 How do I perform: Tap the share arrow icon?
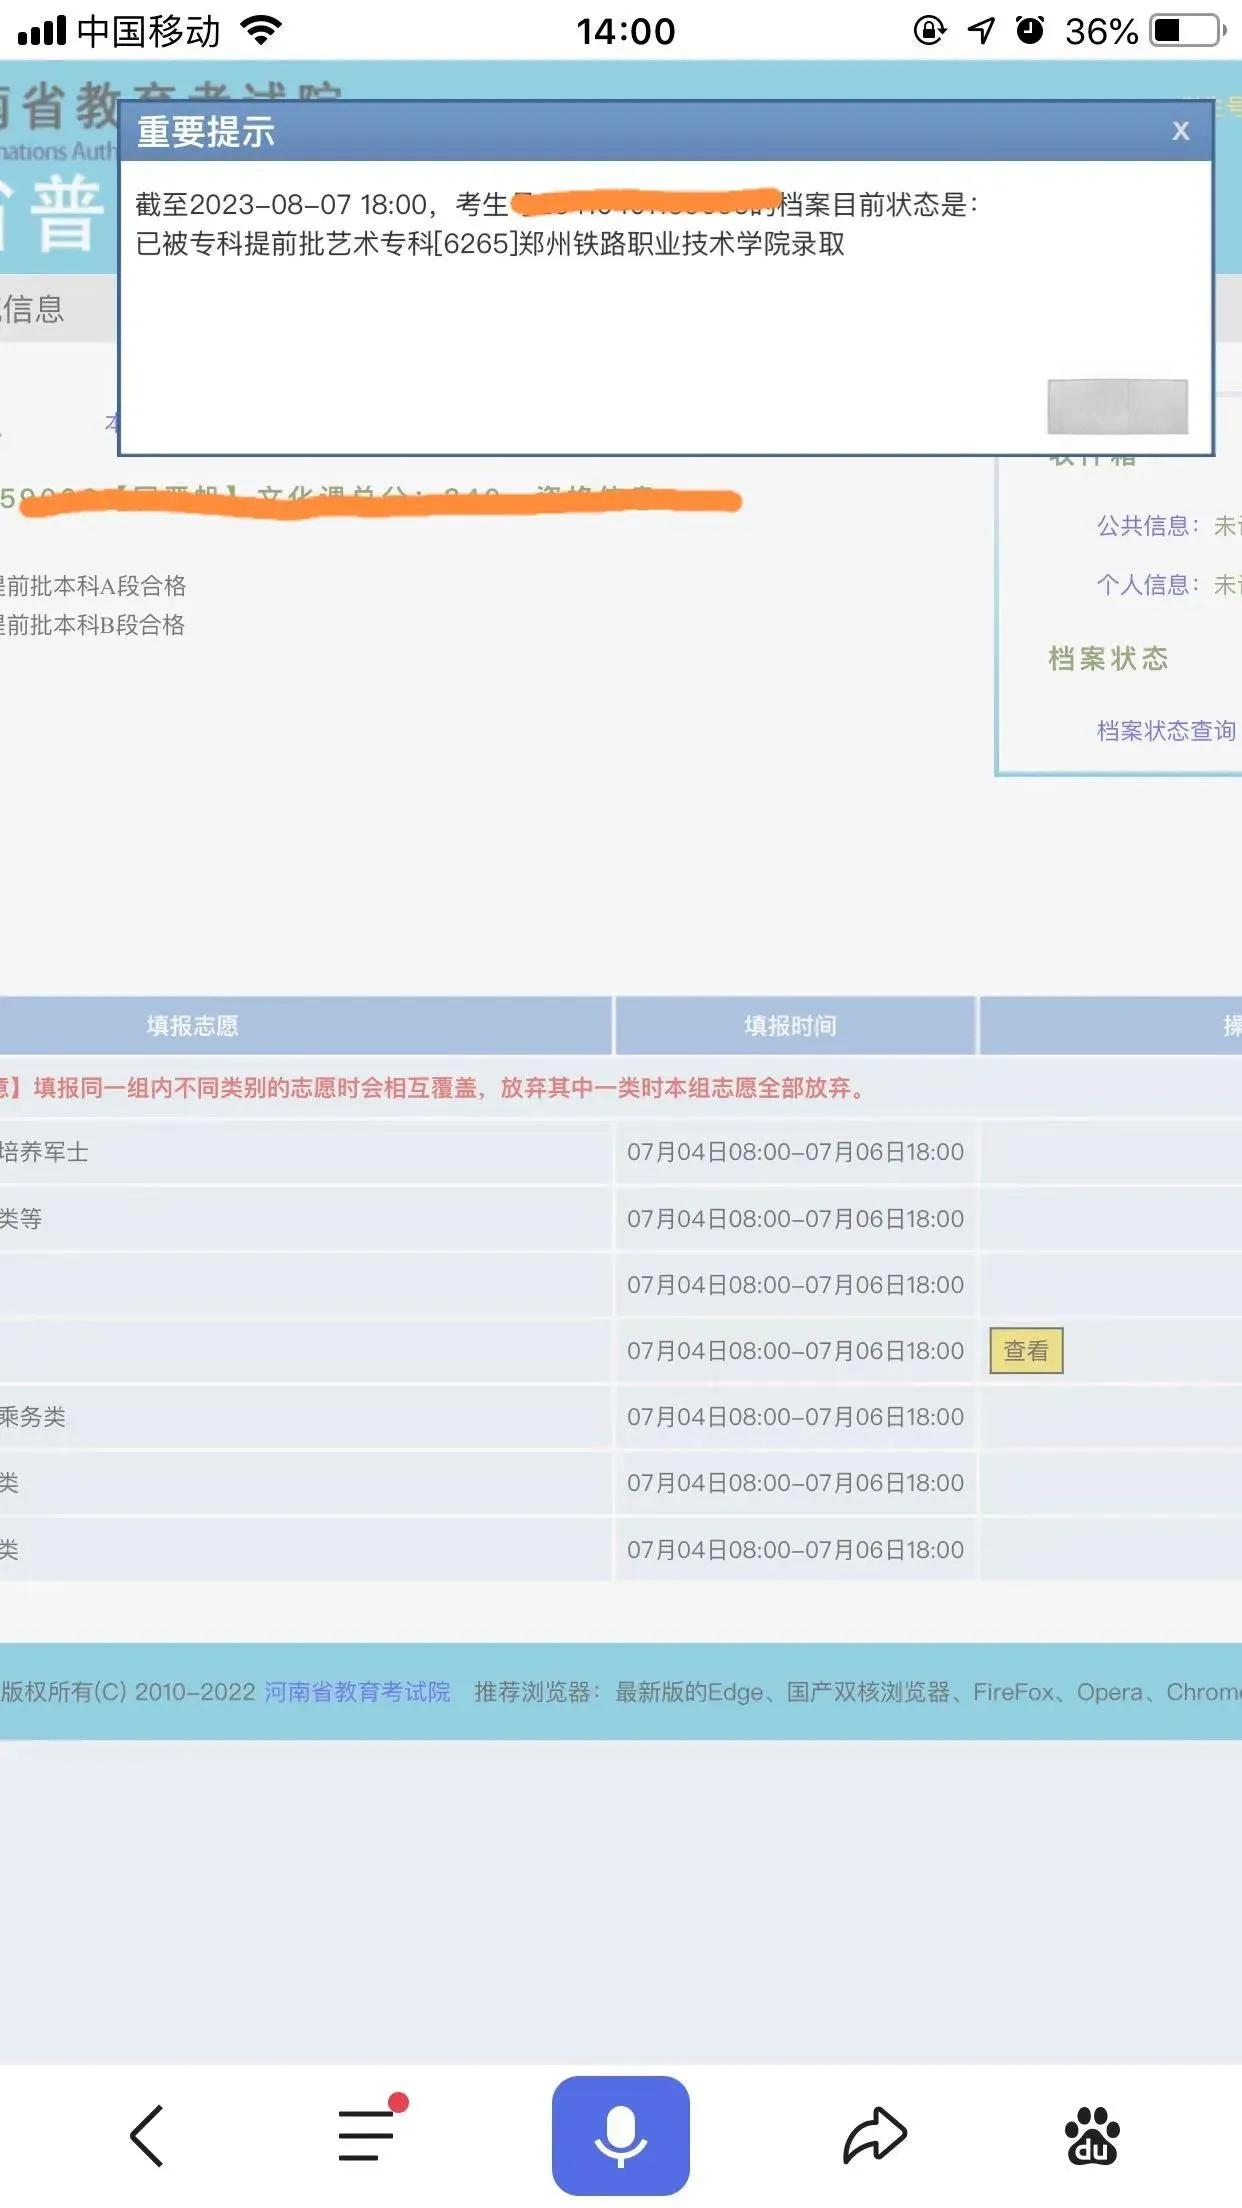(x=875, y=2136)
